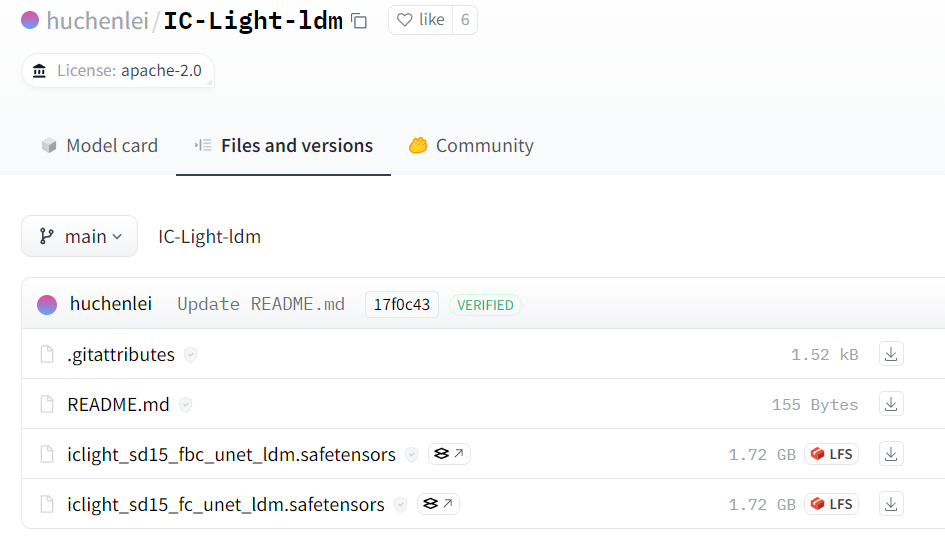Image resolution: width=945 pixels, height=542 pixels.
Task: Click the file icon beside .gitattributes
Action: pyautogui.click(x=46, y=355)
